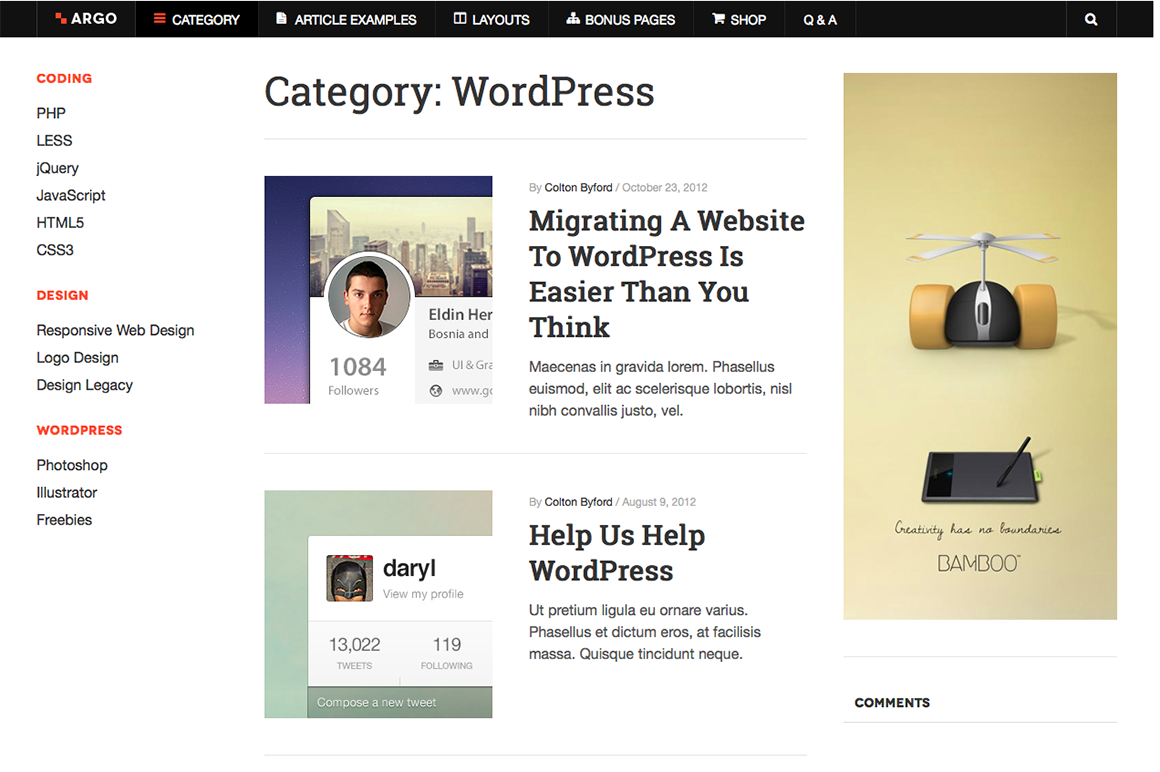Click the CODING sidebar heading
Image resolution: width=1160 pixels, height=772 pixels.
(x=64, y=78)
